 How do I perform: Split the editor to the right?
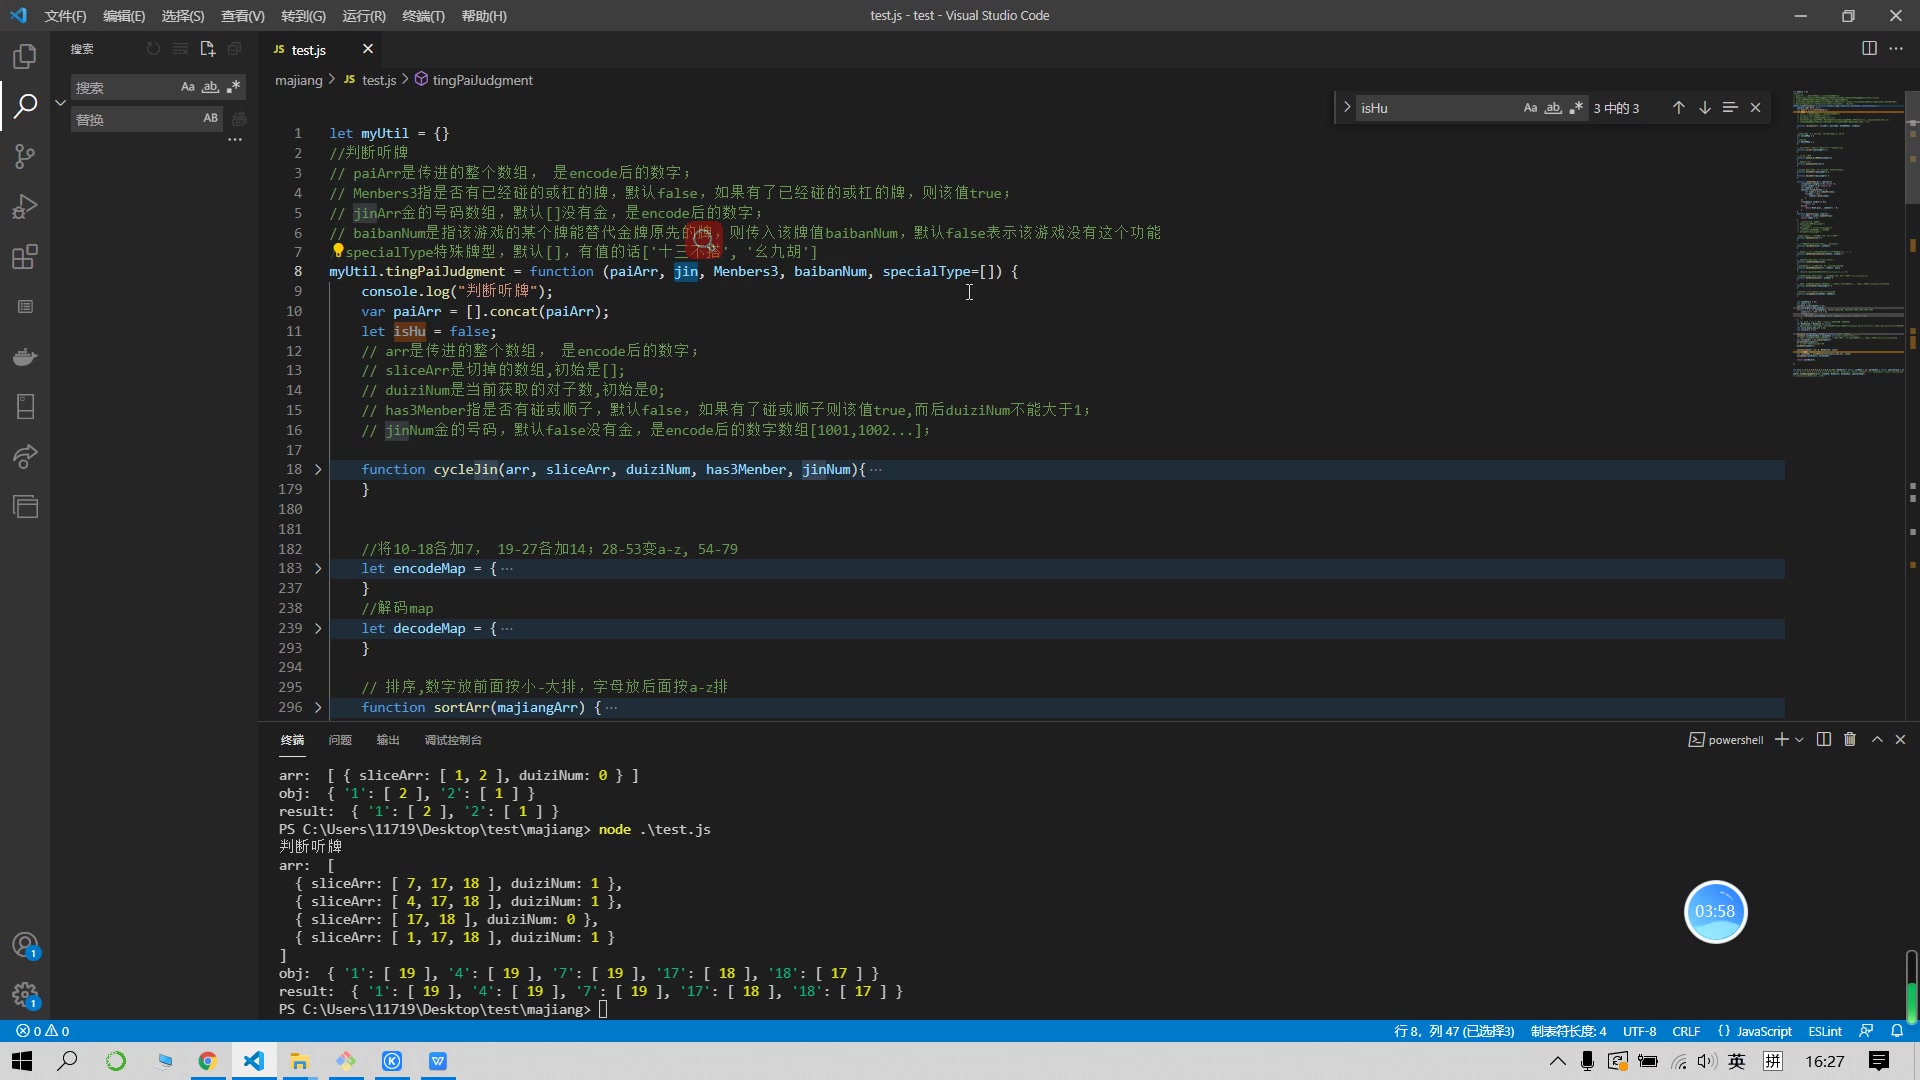1869,48
